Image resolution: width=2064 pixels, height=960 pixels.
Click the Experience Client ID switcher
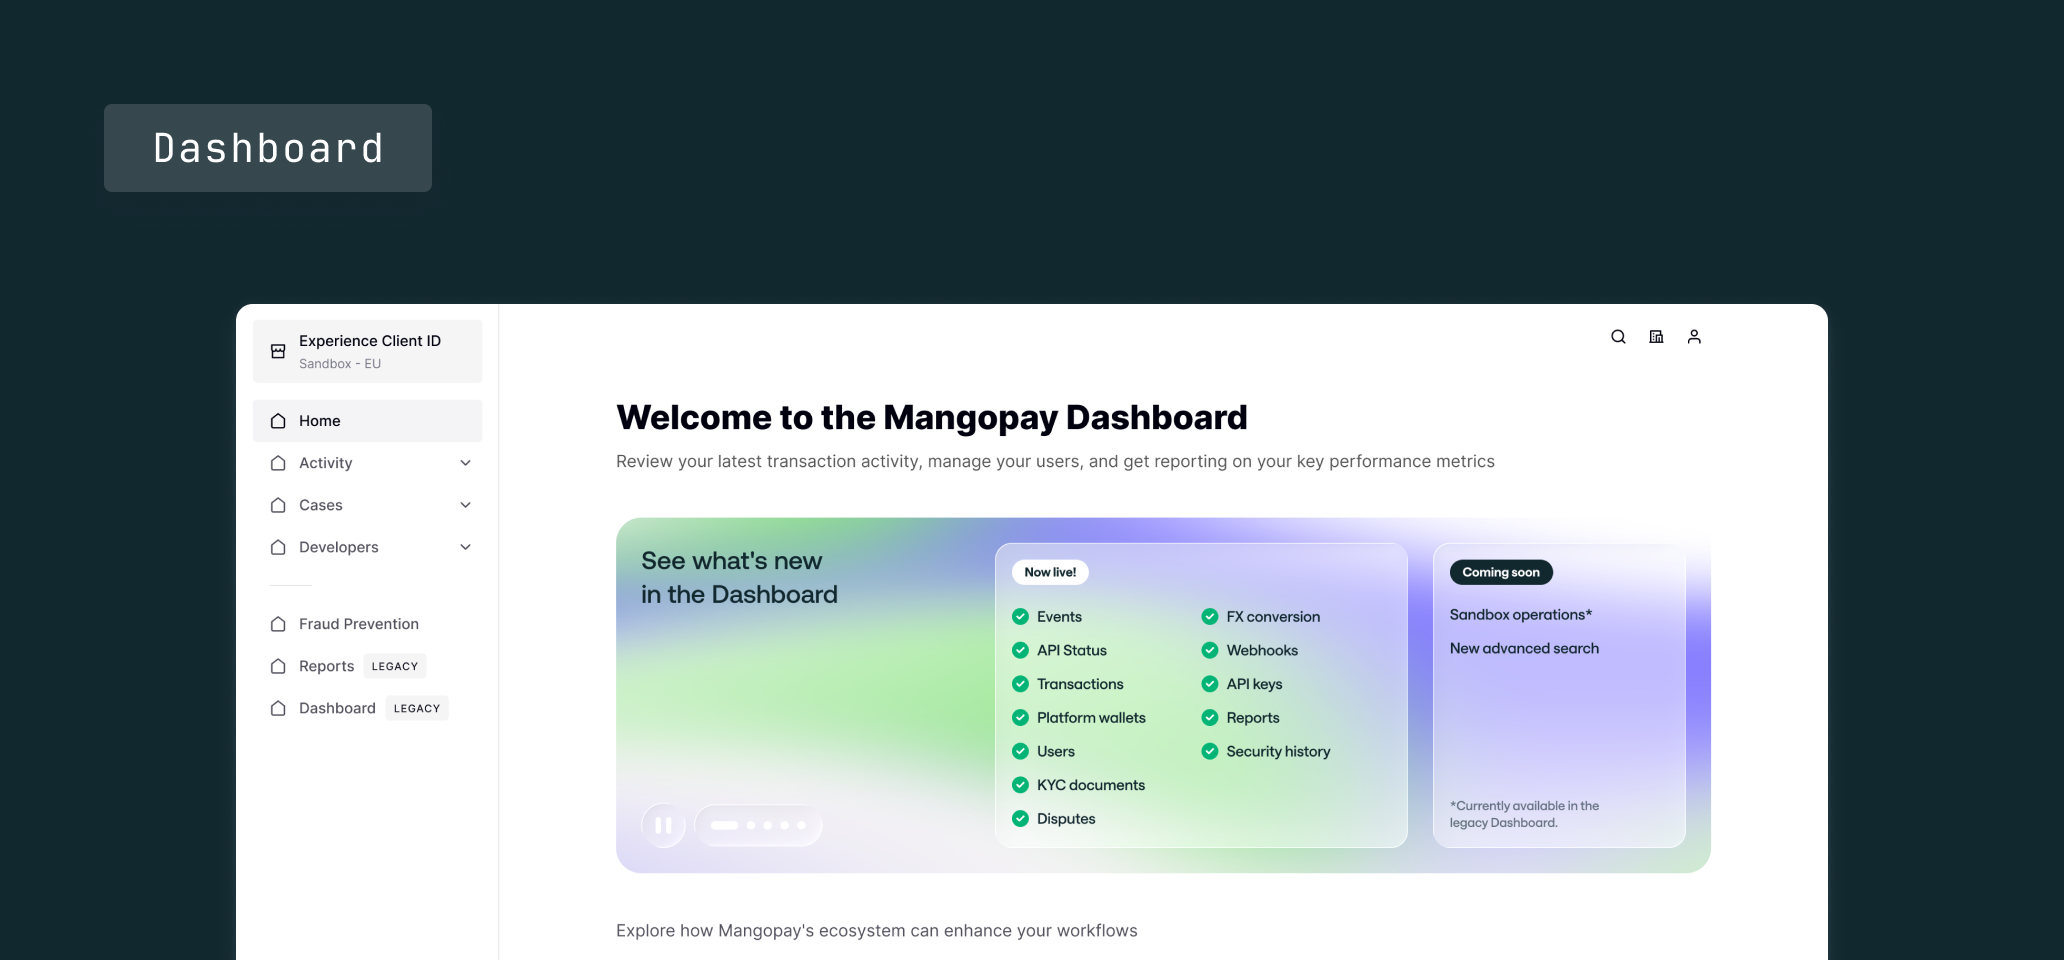[367, 351]
